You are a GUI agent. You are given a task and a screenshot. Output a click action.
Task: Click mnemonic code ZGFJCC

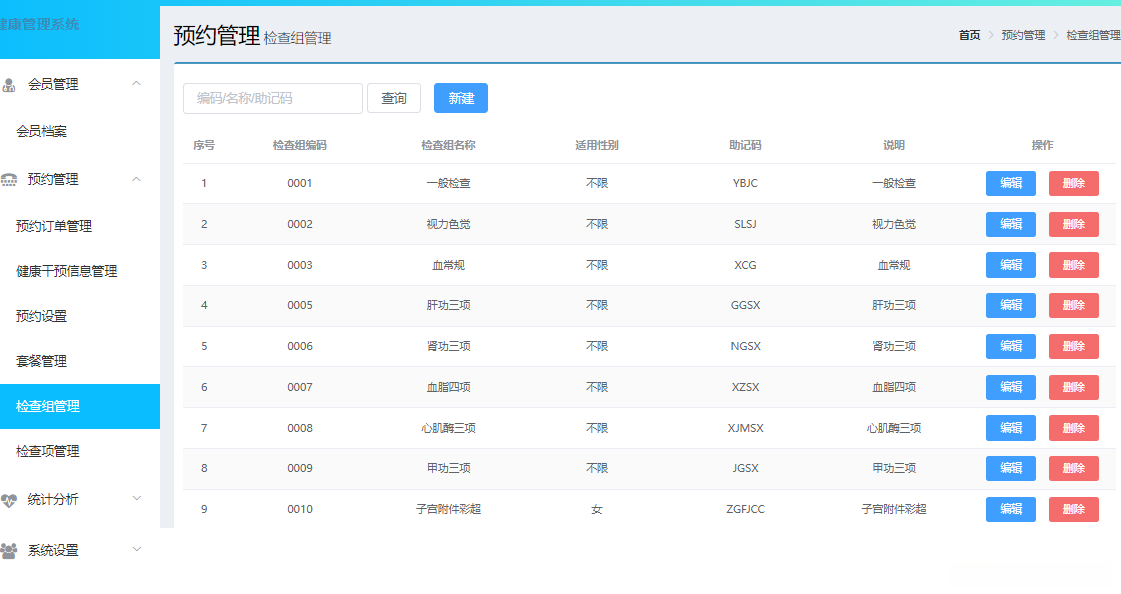[x=745, y=510]
